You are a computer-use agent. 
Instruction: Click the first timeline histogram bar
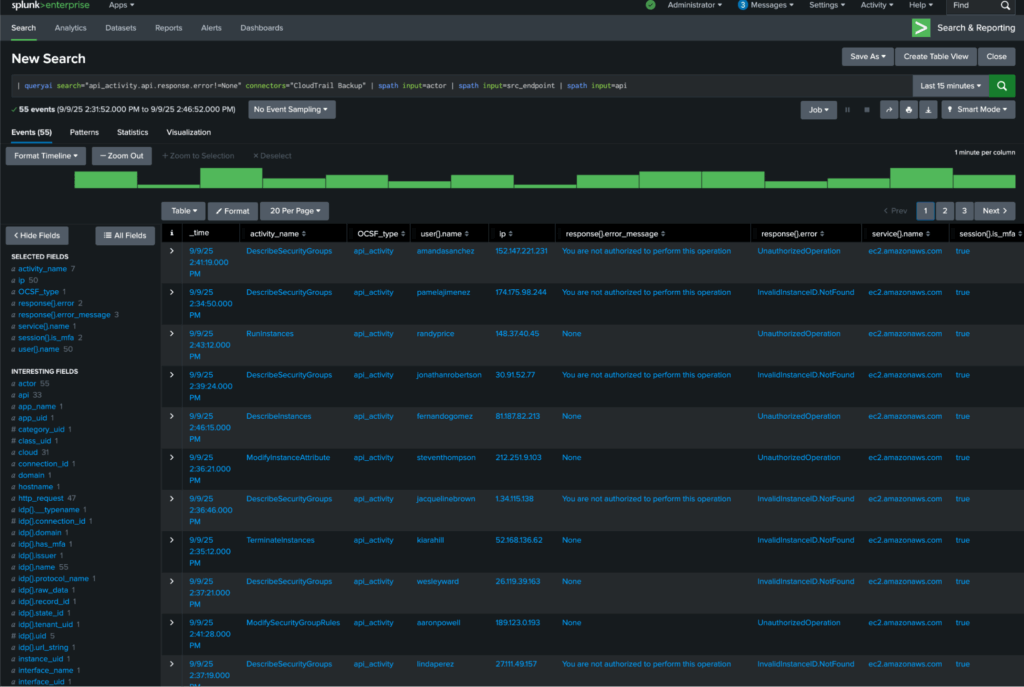(x=106, y=180)
